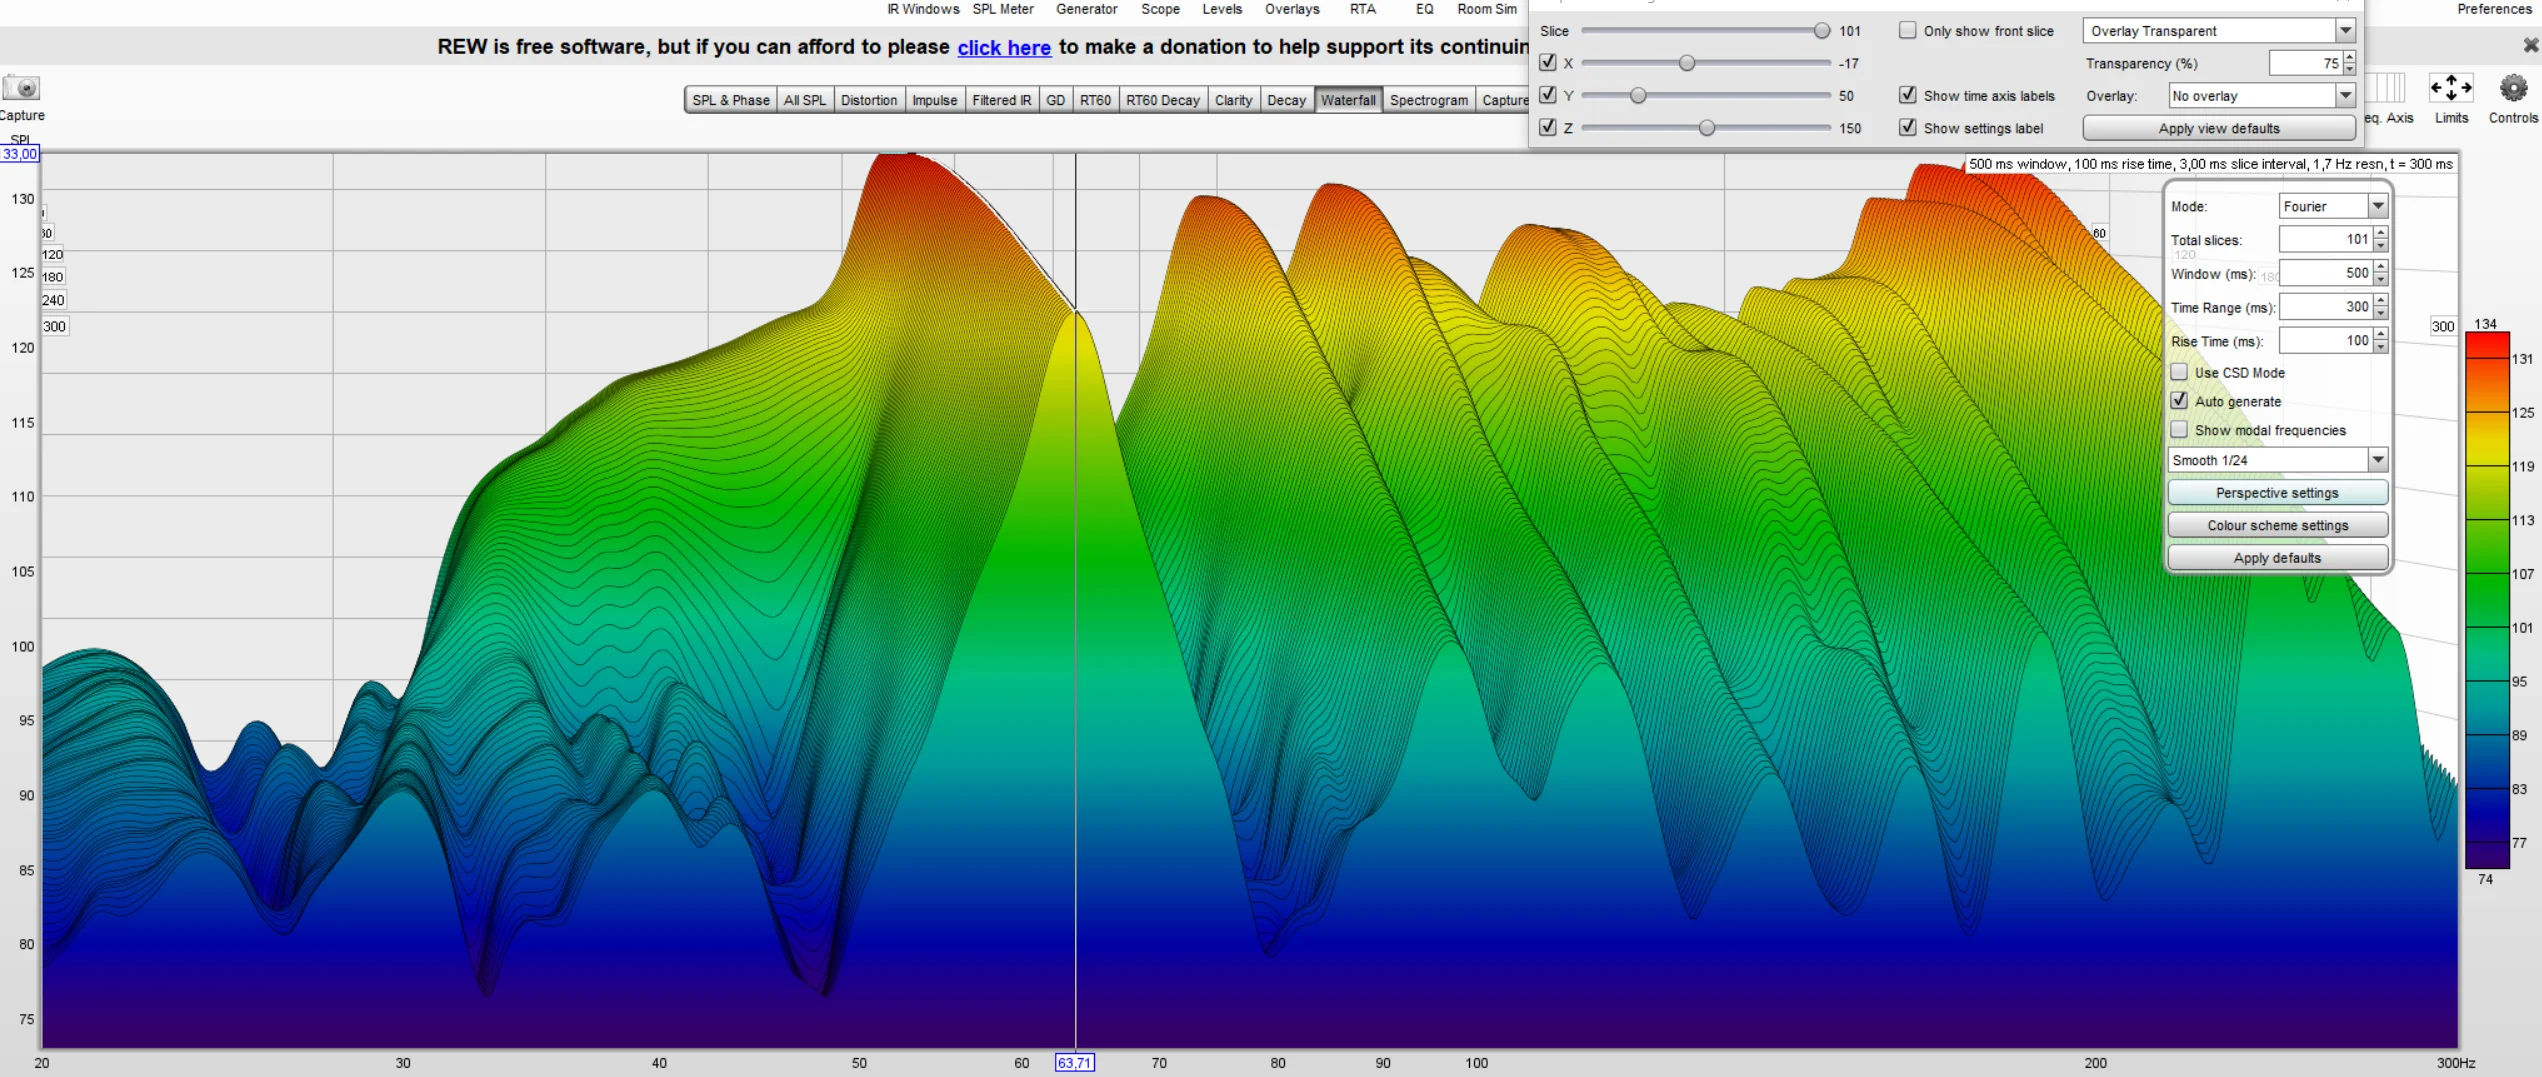The image size is (2542, 1077).
Task: Open the Clarity tab
Action: (1233, 100)
